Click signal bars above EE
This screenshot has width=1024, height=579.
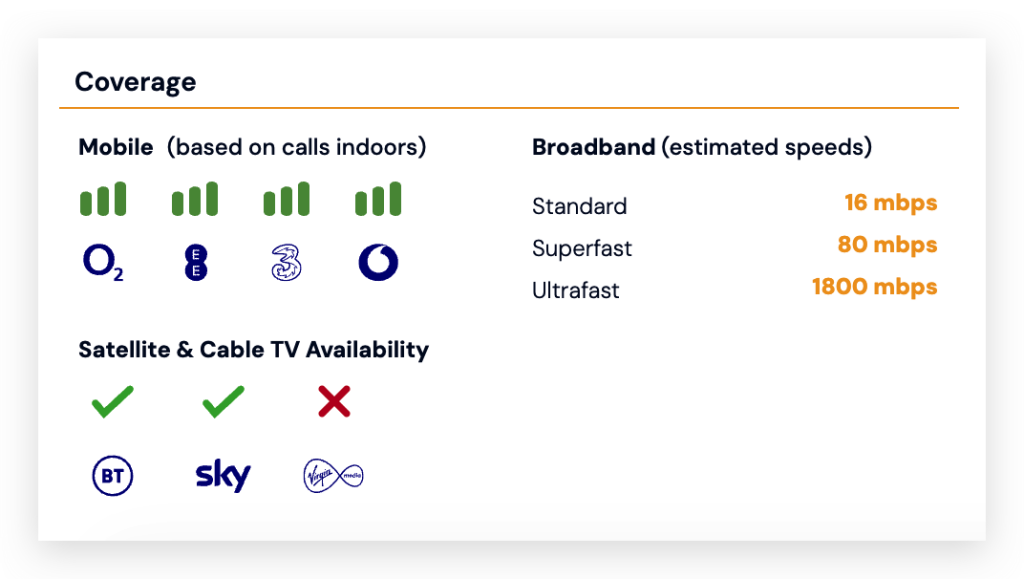click(x=195, y=198)
